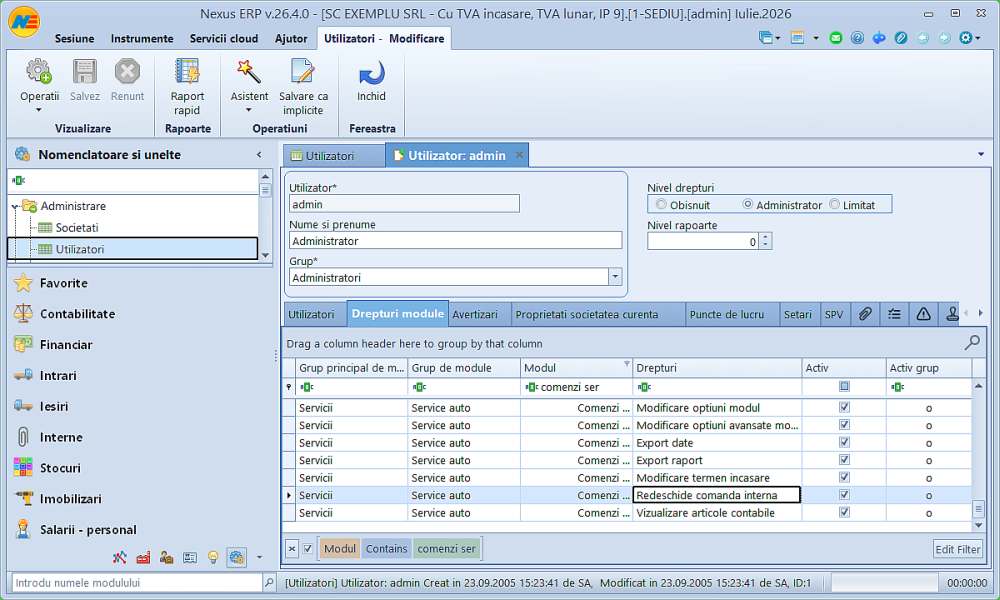Image resolution: width=1000 pixels, height=600 pixels.
Task: Launch the Asistent wizard wand
Action: (x=249, y=71)
